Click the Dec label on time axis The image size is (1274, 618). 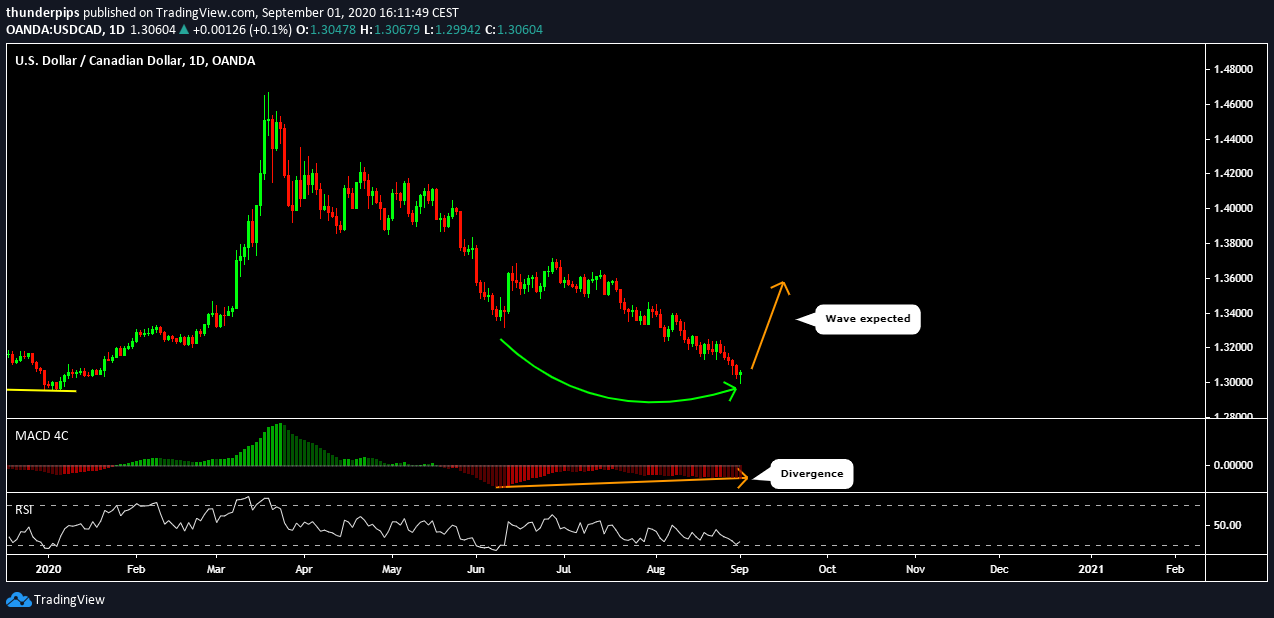tap(1000, 568)
